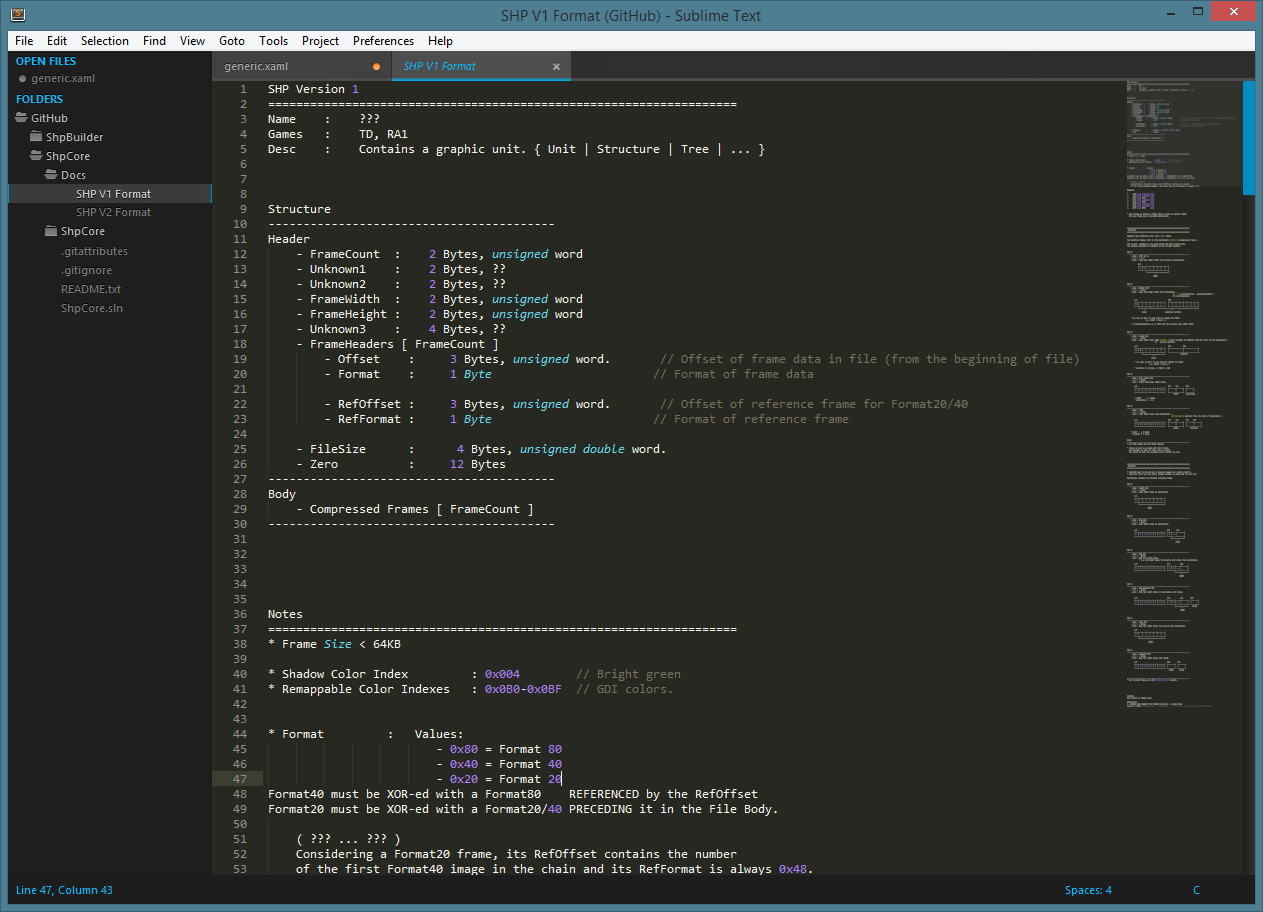Click the Line 47, Column 43 status

[64, 890]
